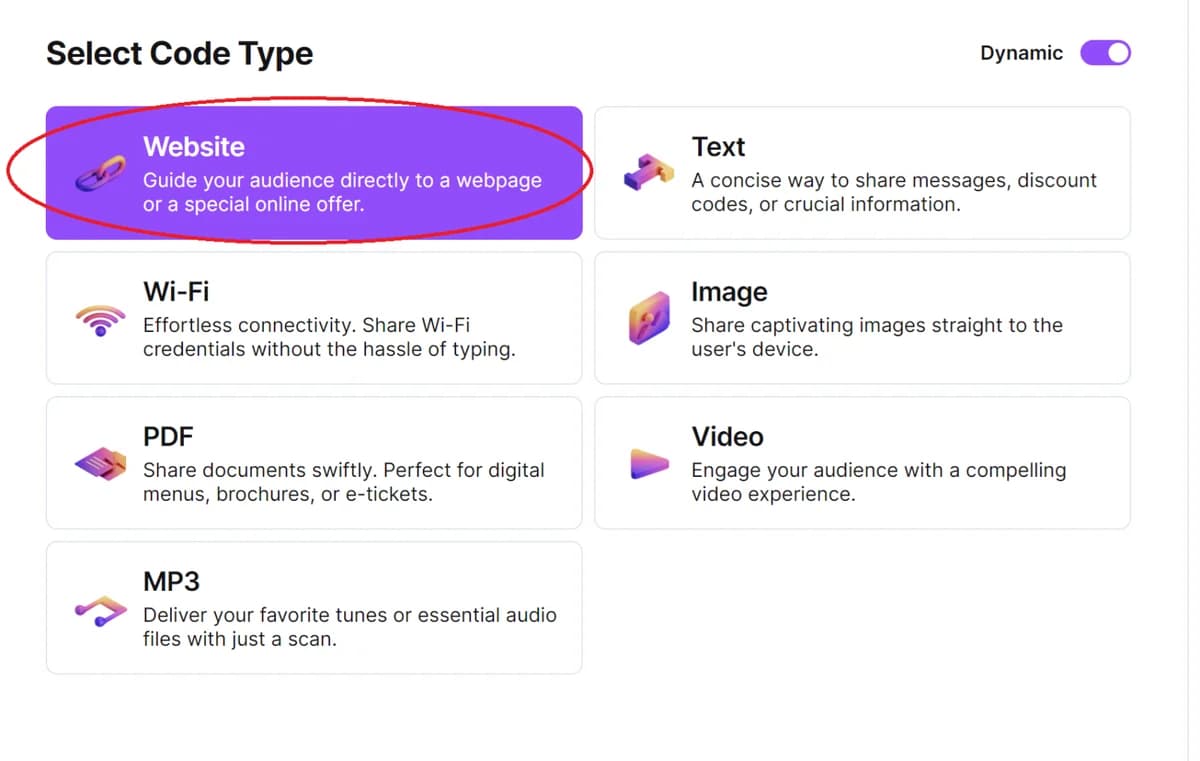Screen dimensions: 1200x761
Task: Click the PDF document icon
Action: (98, 463)
